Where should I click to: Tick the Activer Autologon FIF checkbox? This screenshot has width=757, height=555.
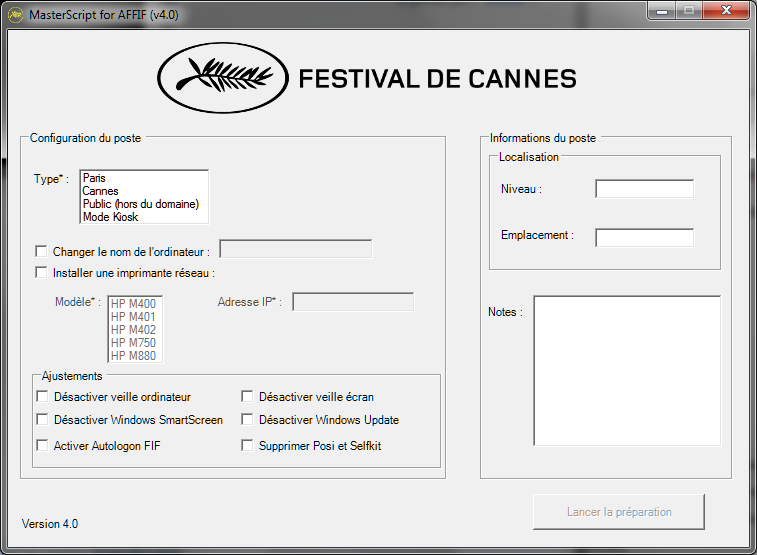[42, 445]
